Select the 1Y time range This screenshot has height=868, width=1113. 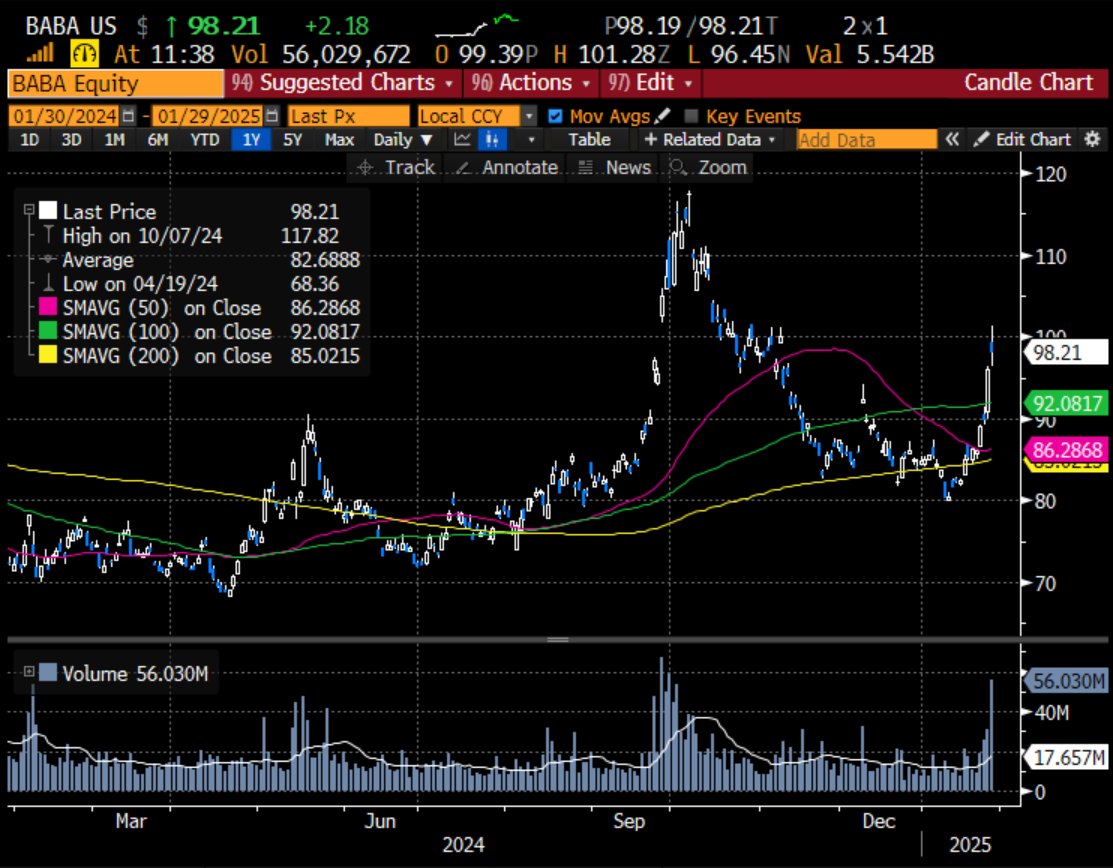click(251, 139)
